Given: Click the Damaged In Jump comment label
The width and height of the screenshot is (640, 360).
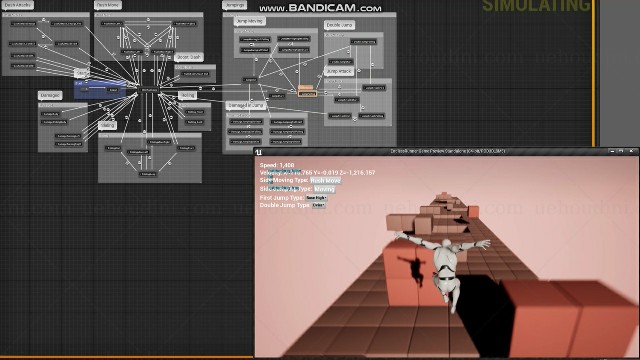Looking at the screenshot, I should click(246, 105).
